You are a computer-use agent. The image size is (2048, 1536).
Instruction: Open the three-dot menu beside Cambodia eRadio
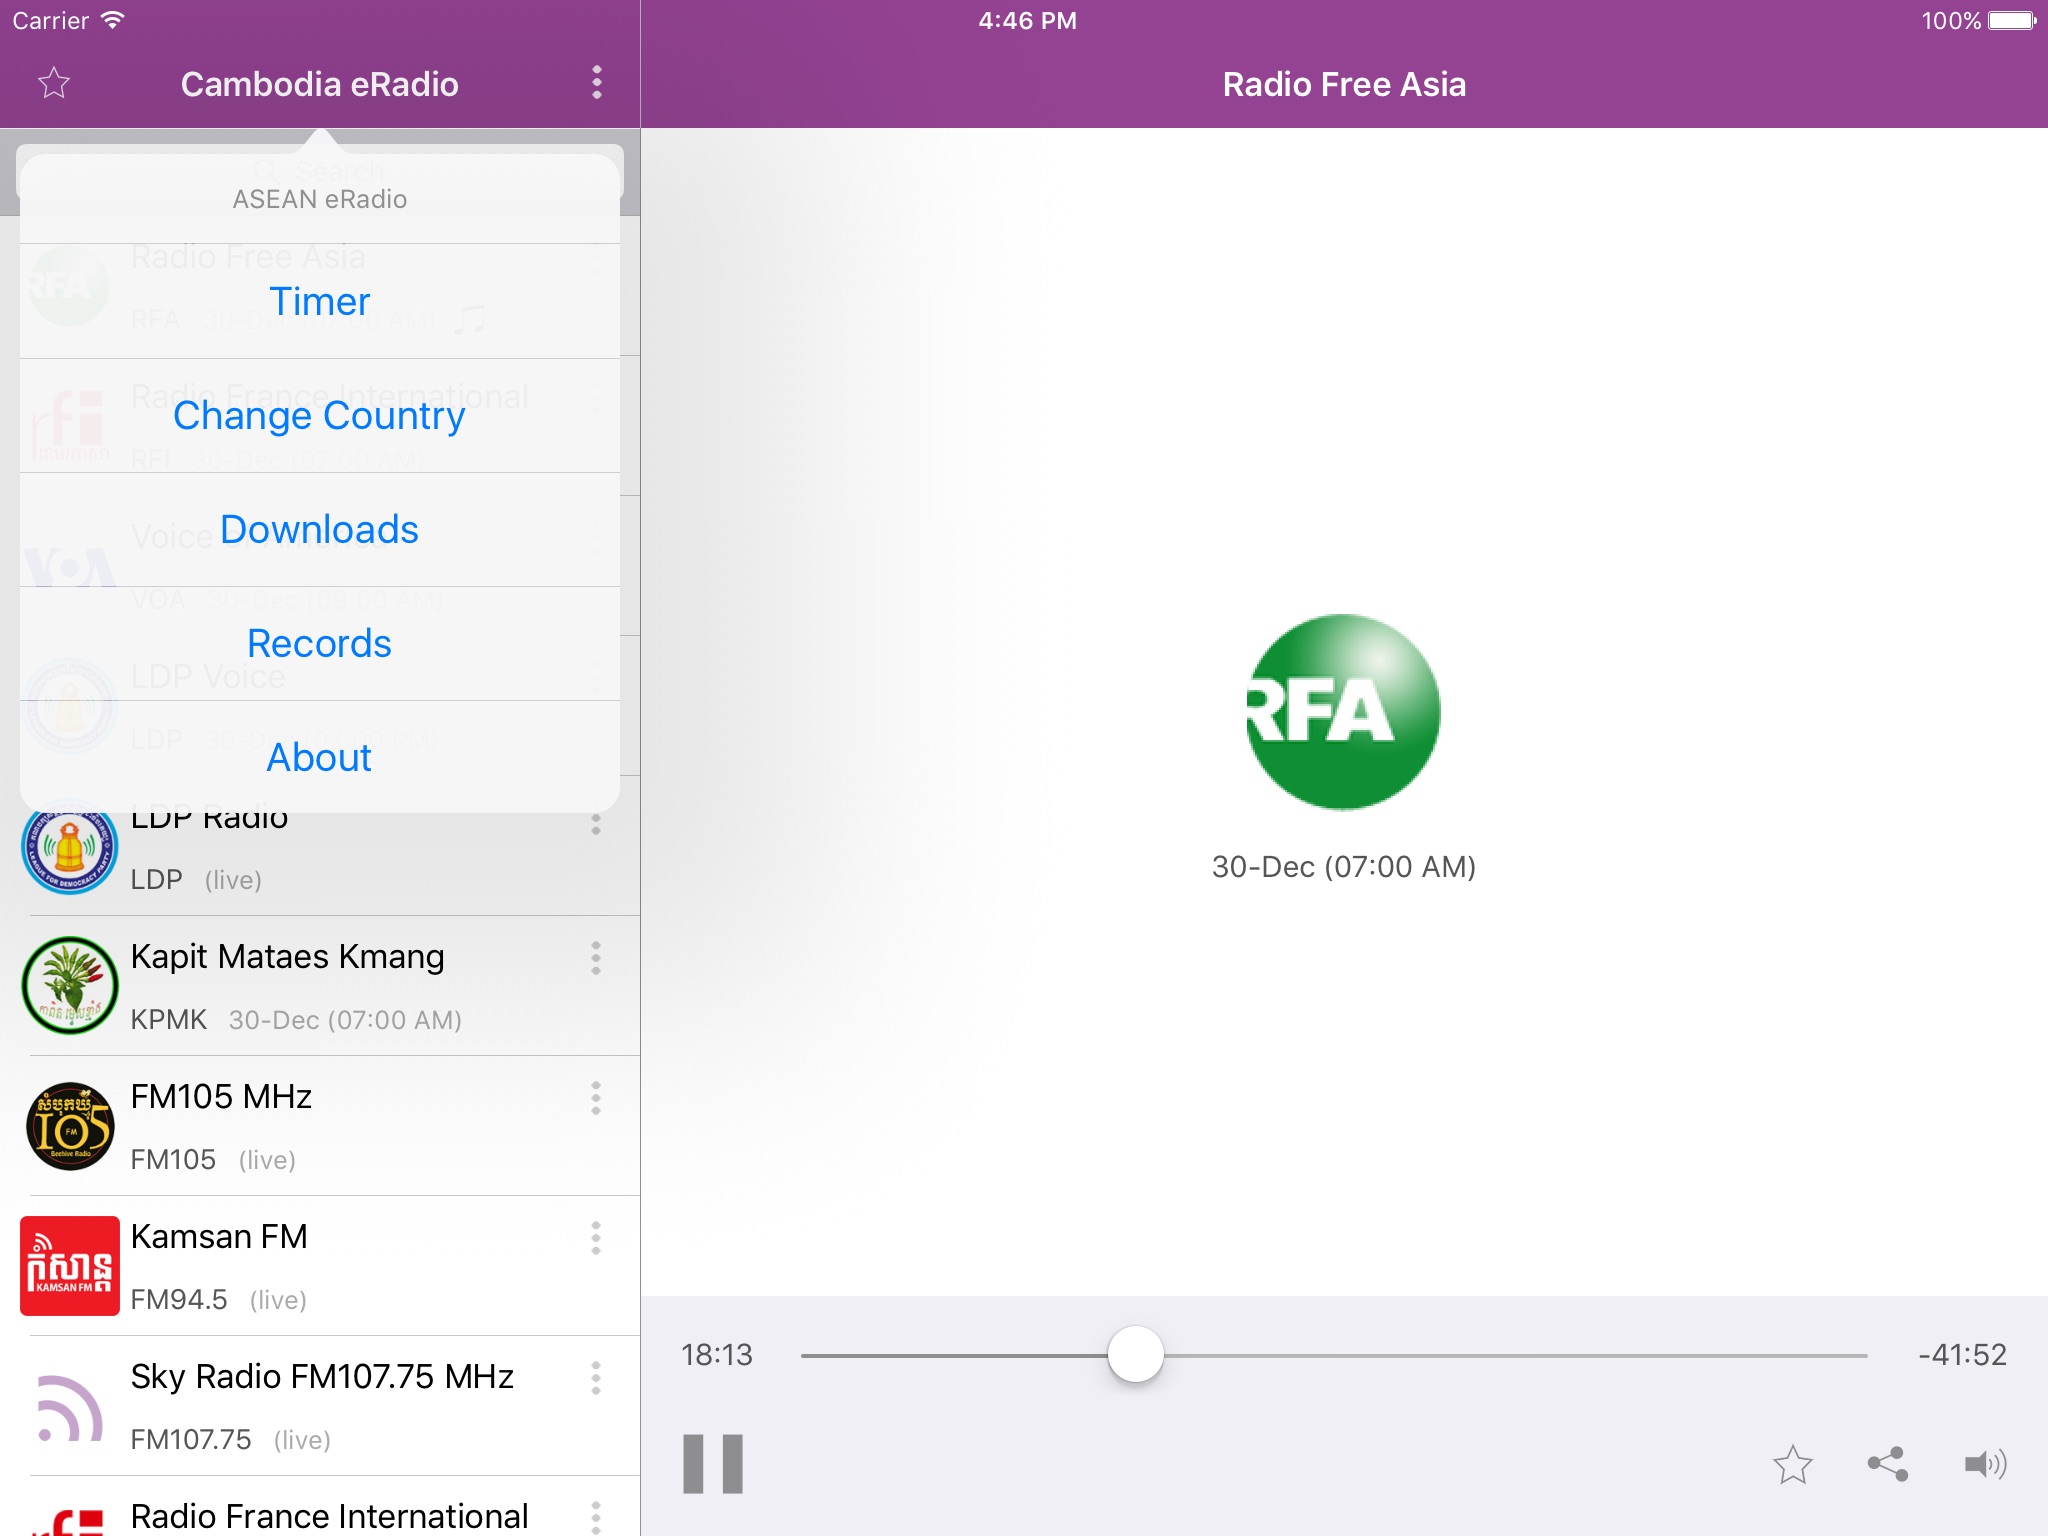pos(597,83)
